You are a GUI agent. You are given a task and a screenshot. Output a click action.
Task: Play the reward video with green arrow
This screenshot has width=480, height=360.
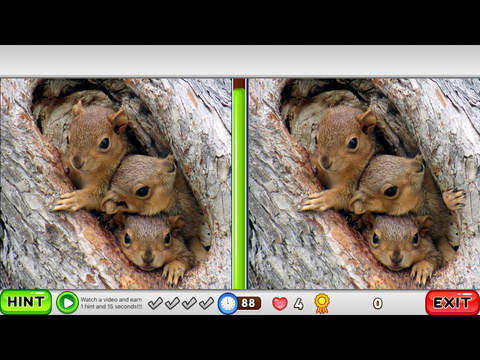(x=67, y=303)
